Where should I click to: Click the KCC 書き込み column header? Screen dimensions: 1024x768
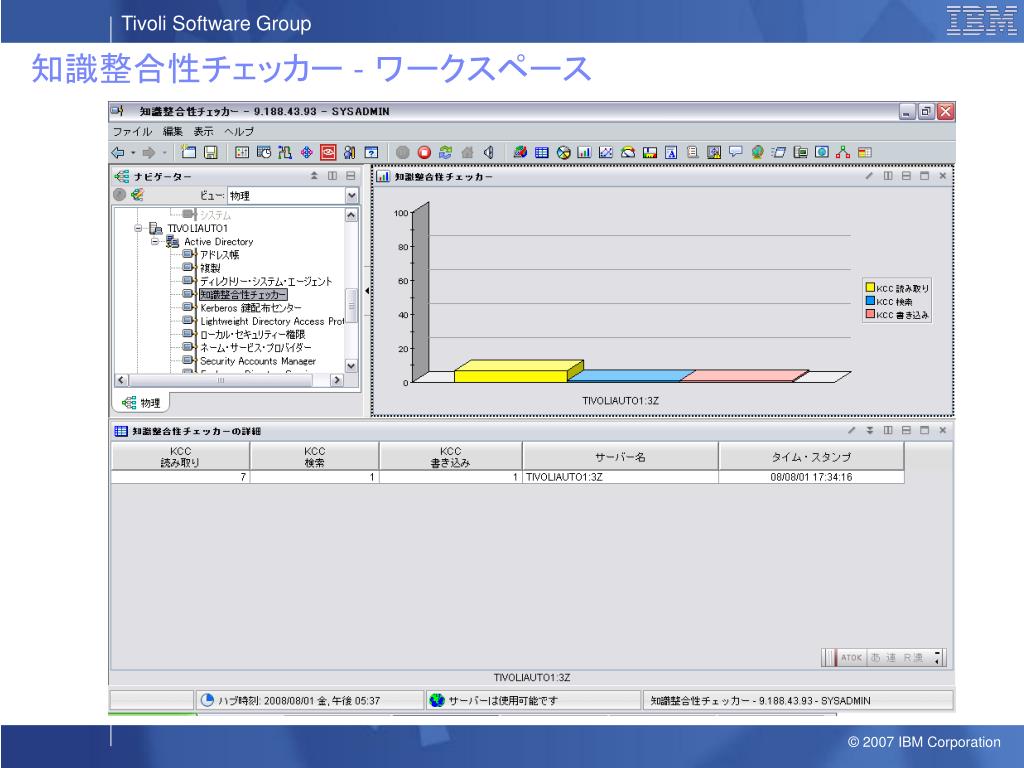tap(451, 456)
